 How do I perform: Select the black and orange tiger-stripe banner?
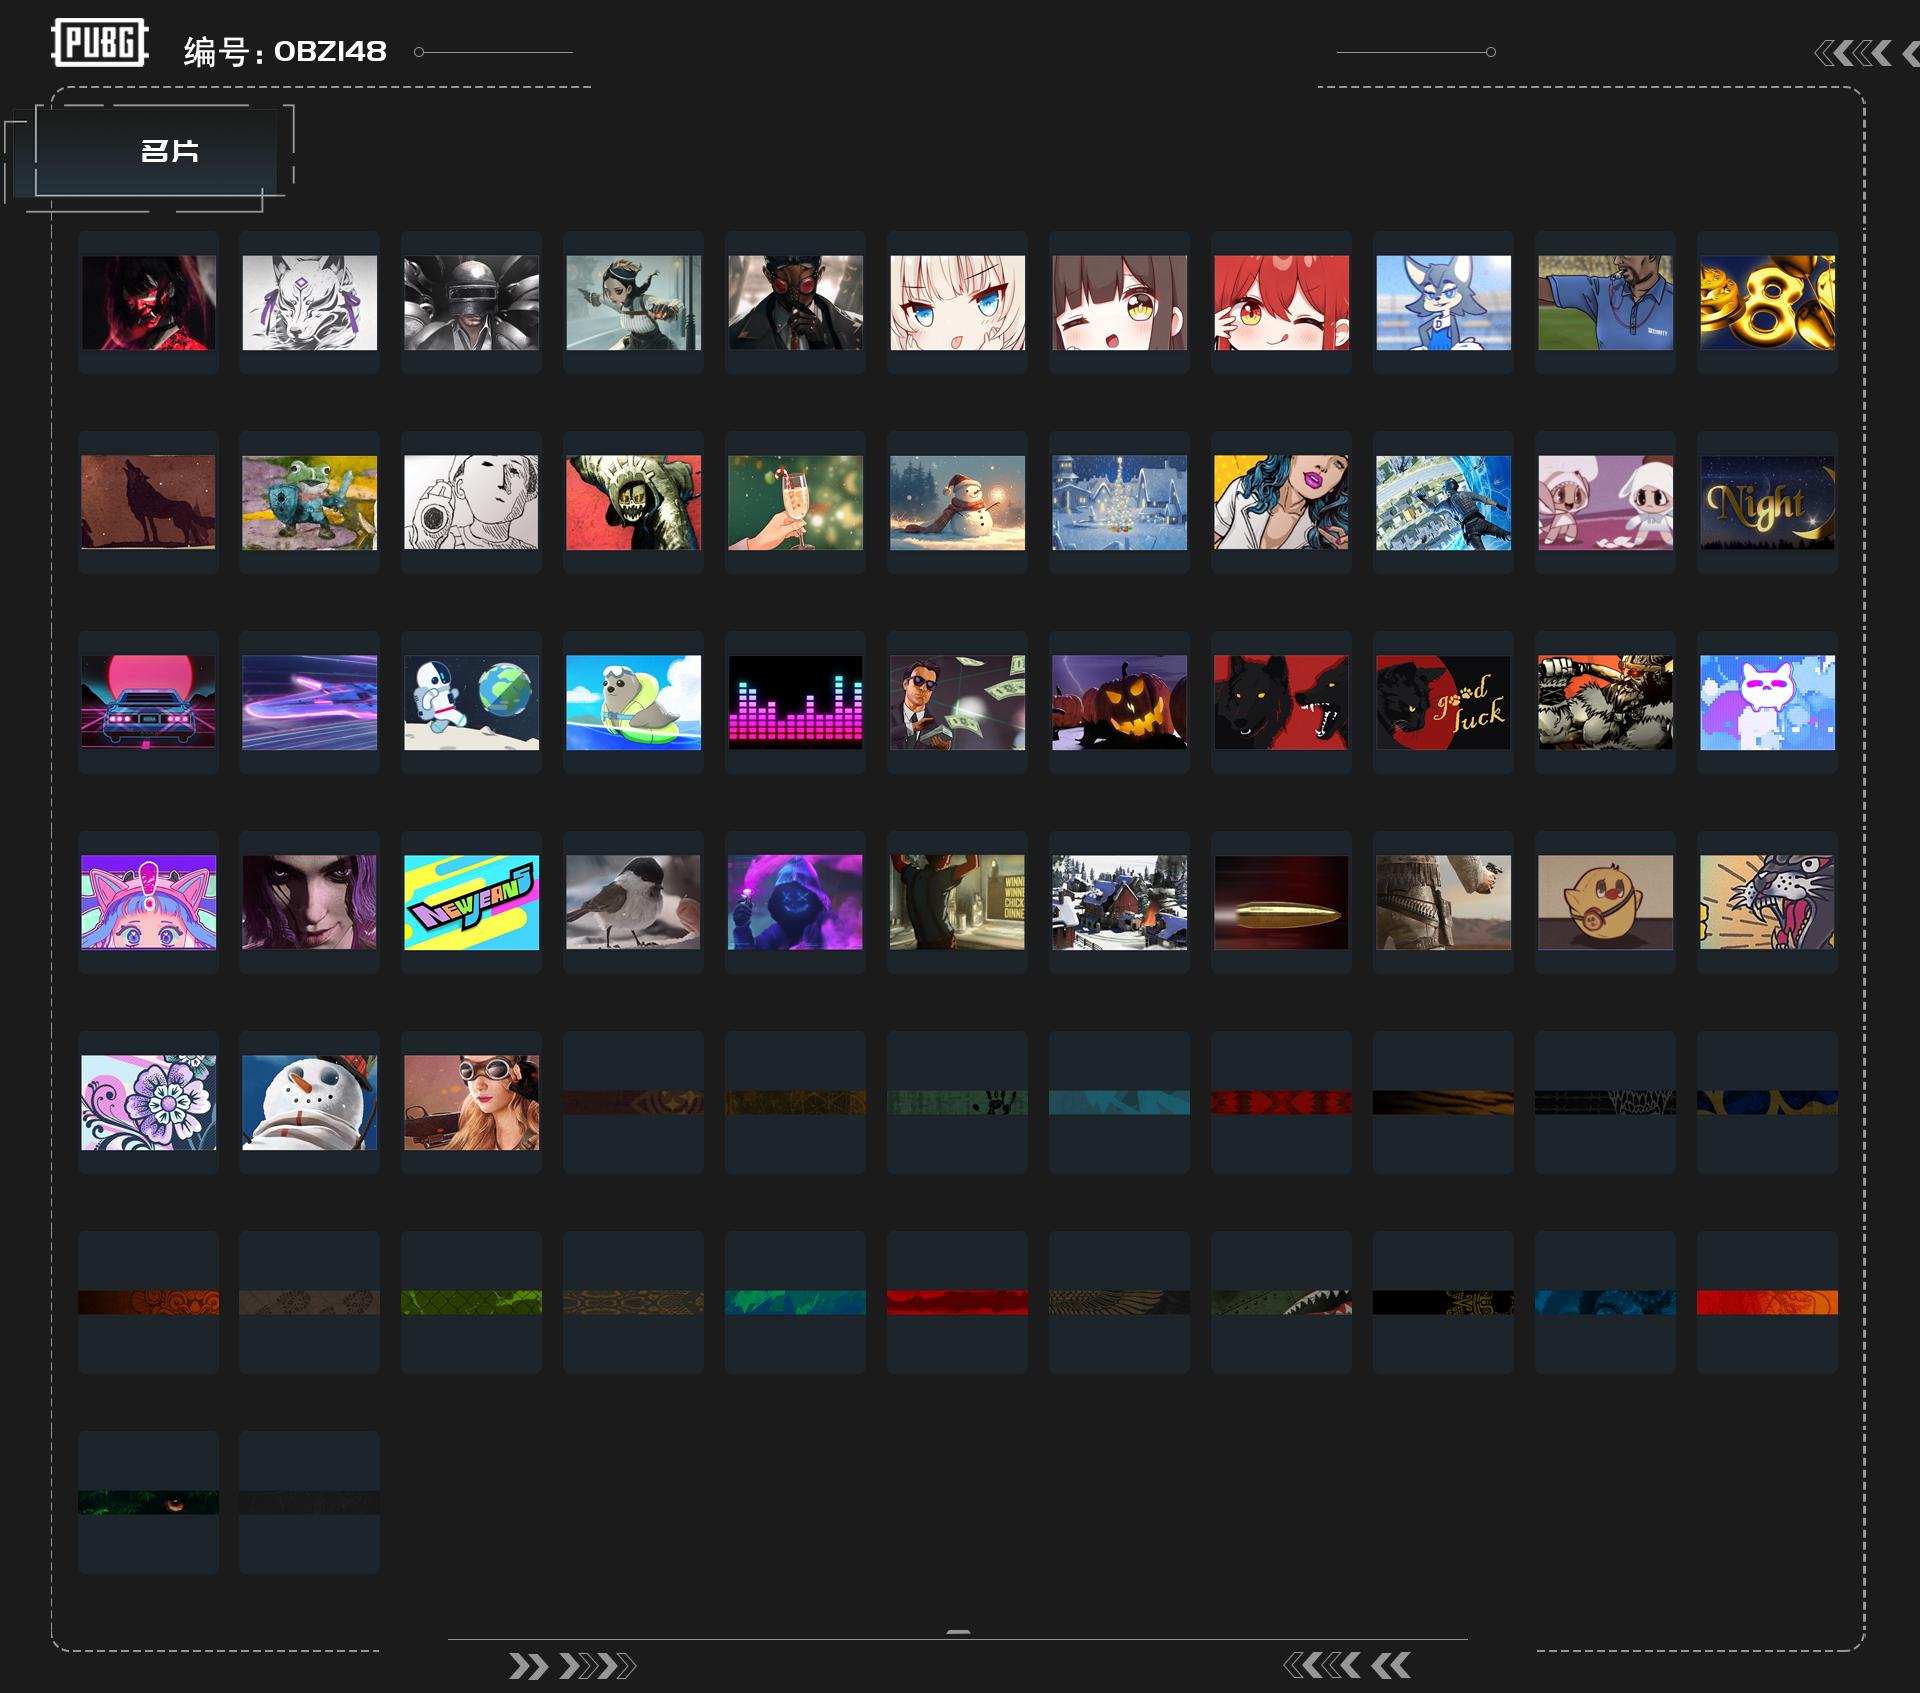pos(1444,1102)
